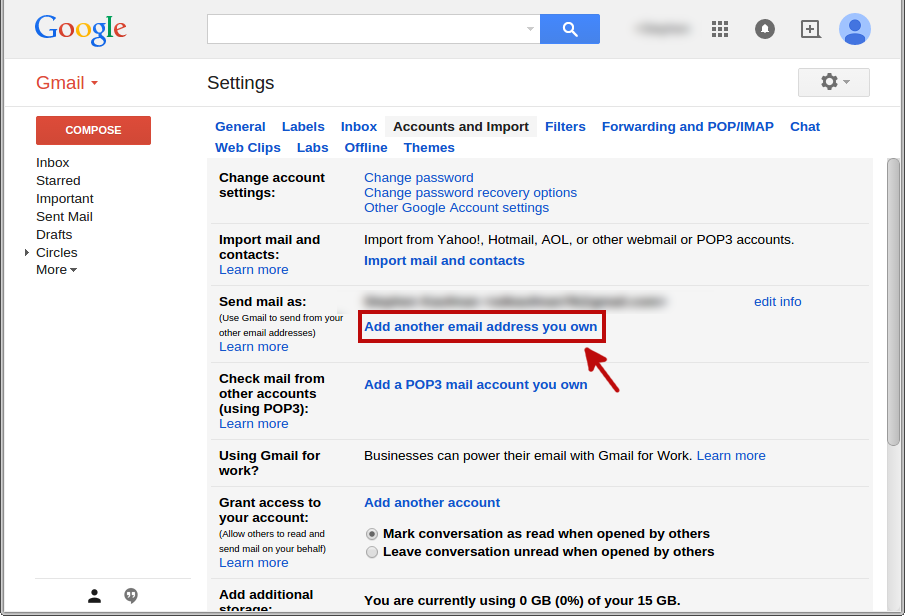The height and width of the screenshot is (616, 905).
Task: Click Change password recovery options
Action: click(470, 193)
